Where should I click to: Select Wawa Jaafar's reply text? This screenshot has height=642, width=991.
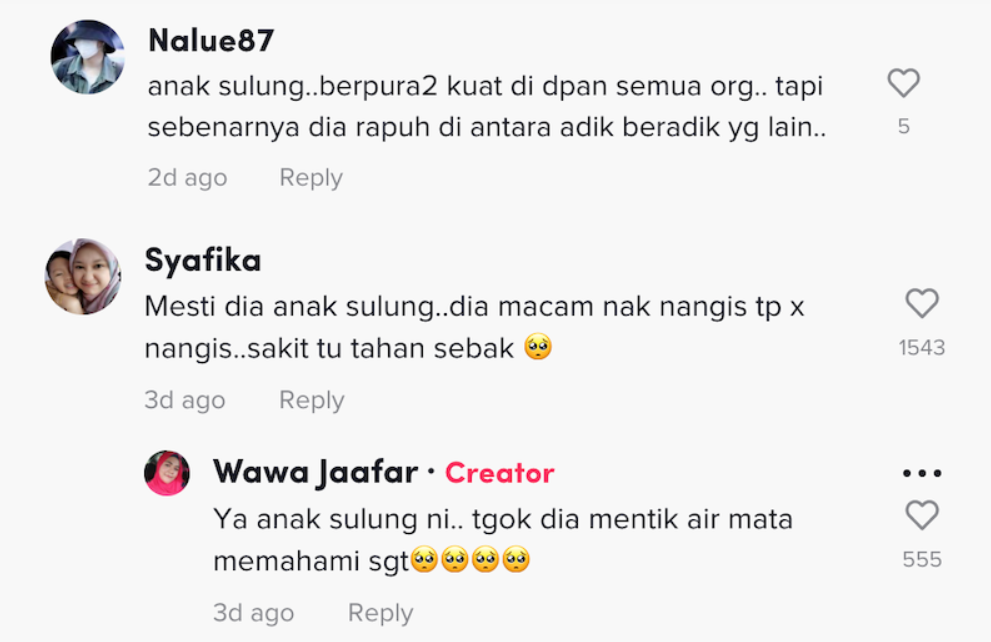(x=502, y=540)
